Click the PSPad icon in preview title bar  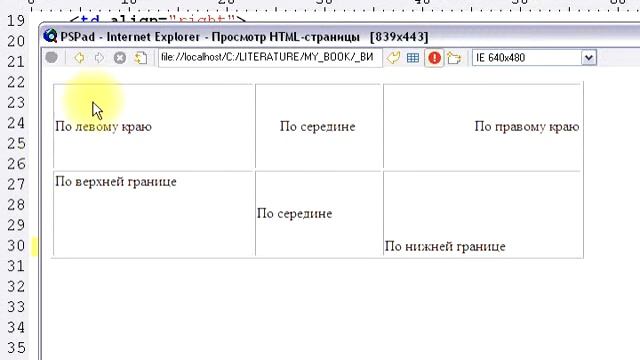pos(50,36)
